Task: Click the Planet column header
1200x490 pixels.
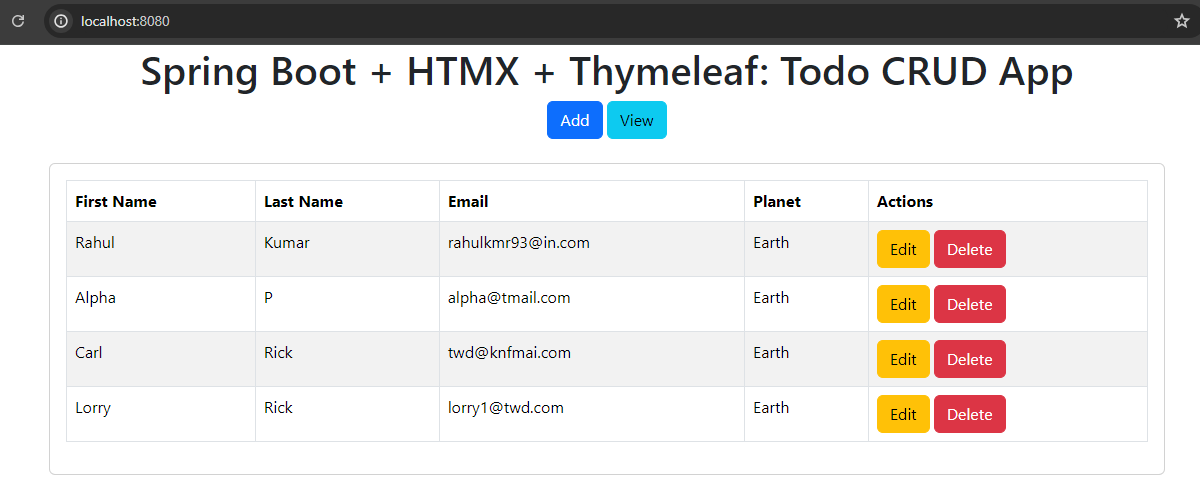Action: pos(777,201)
